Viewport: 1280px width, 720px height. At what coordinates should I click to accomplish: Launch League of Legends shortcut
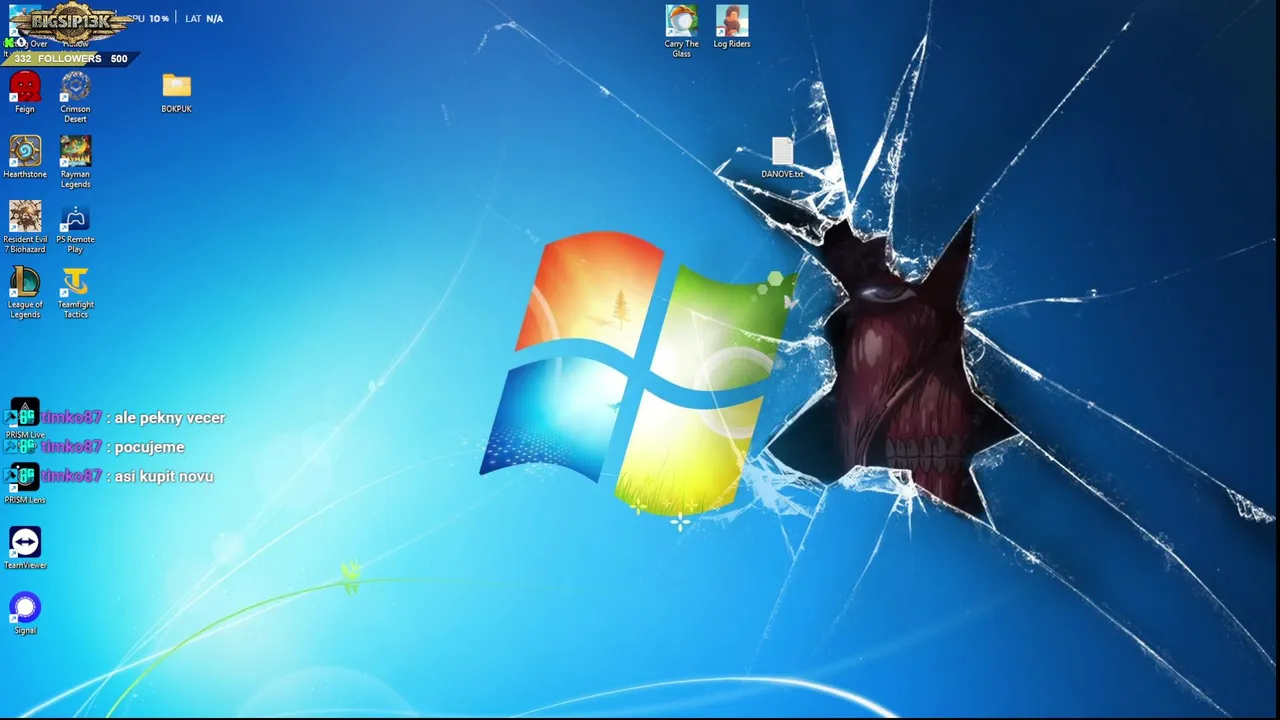(25, 292)
